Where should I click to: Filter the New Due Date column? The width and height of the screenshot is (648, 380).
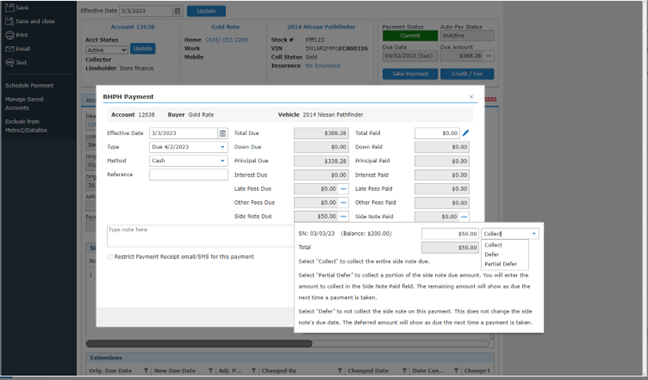(211, 370)
